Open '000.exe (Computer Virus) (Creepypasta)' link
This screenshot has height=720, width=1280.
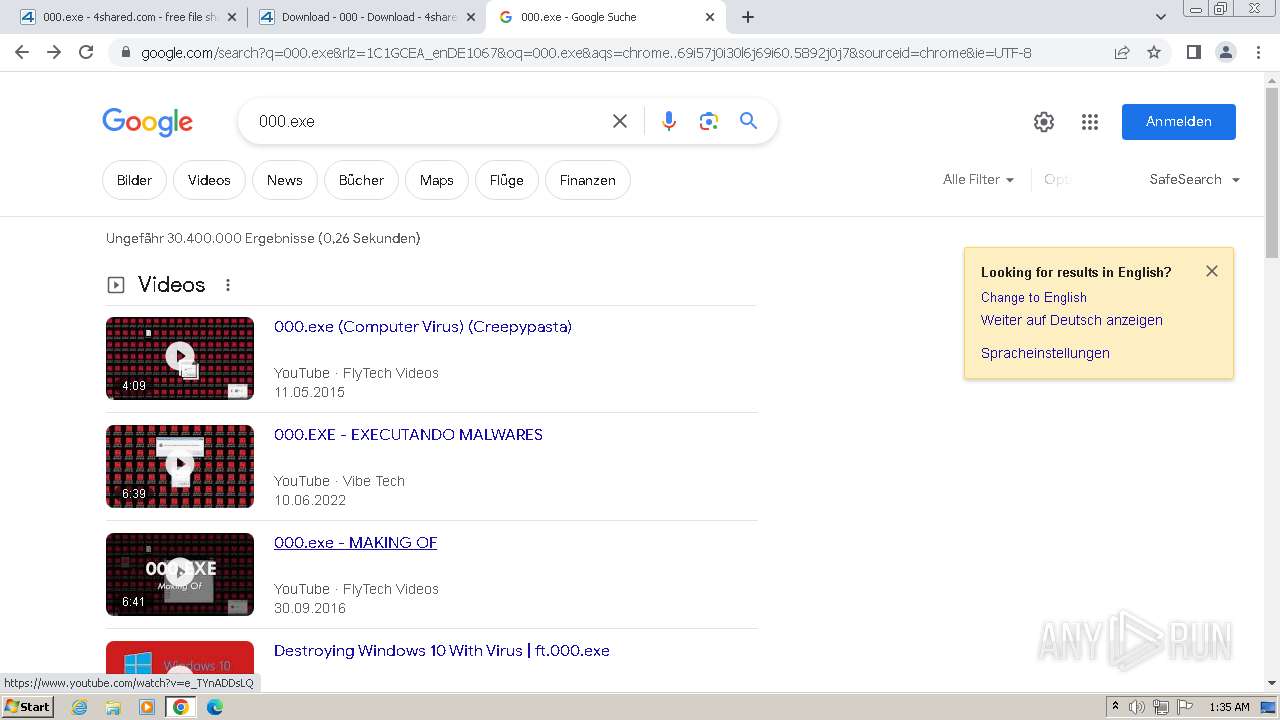[x=423, y=327]
